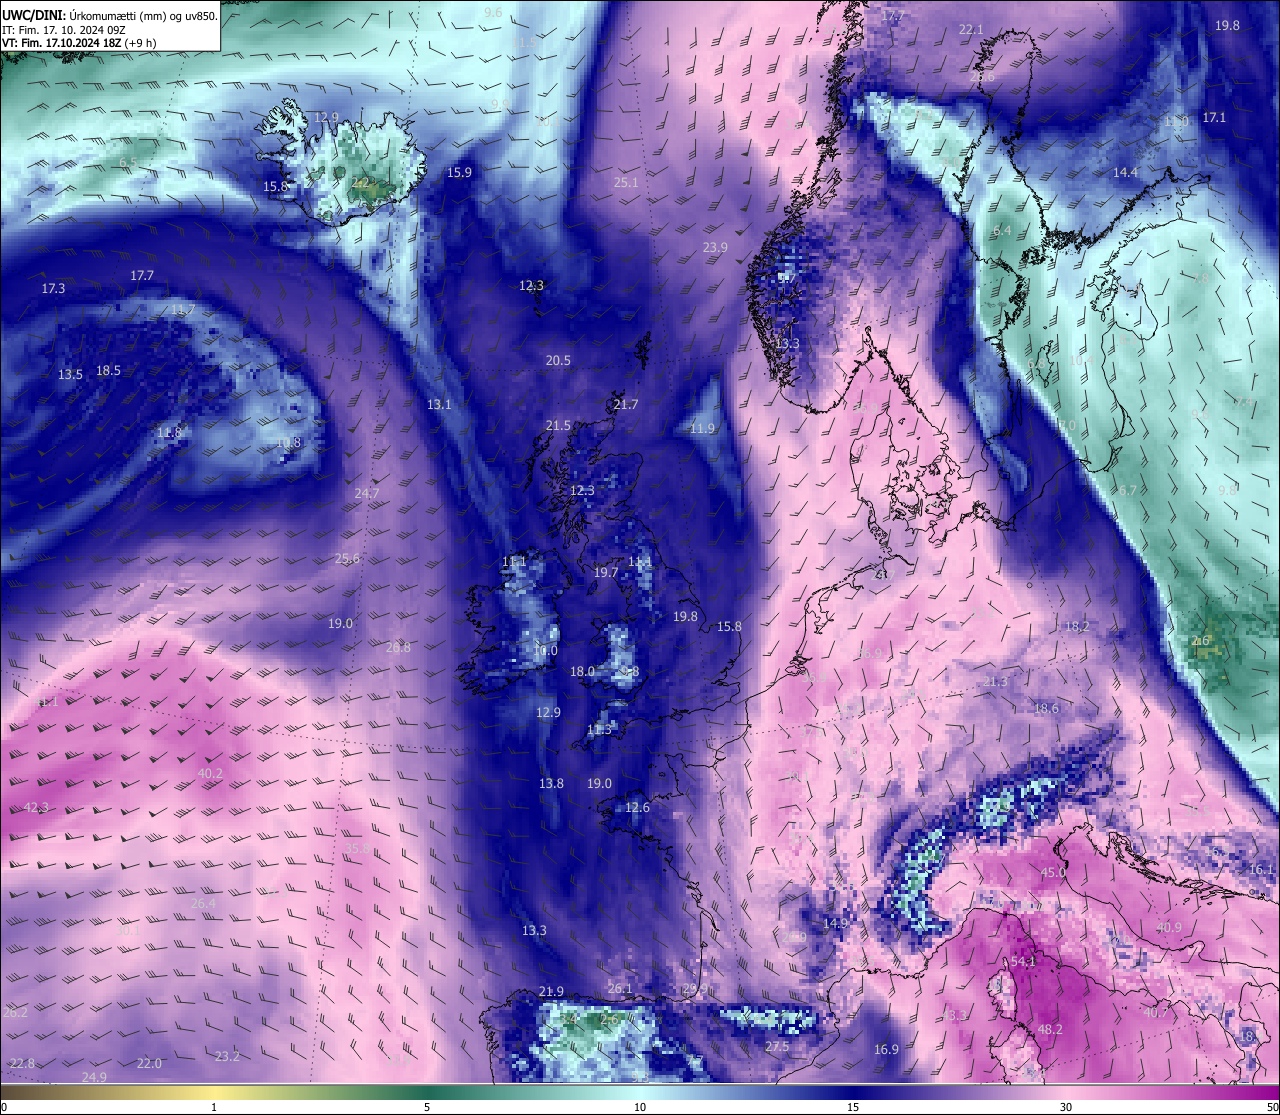Click the 14.4 value over Finland
This screenshot has width=1280, height=1115.
[1126, 172]
